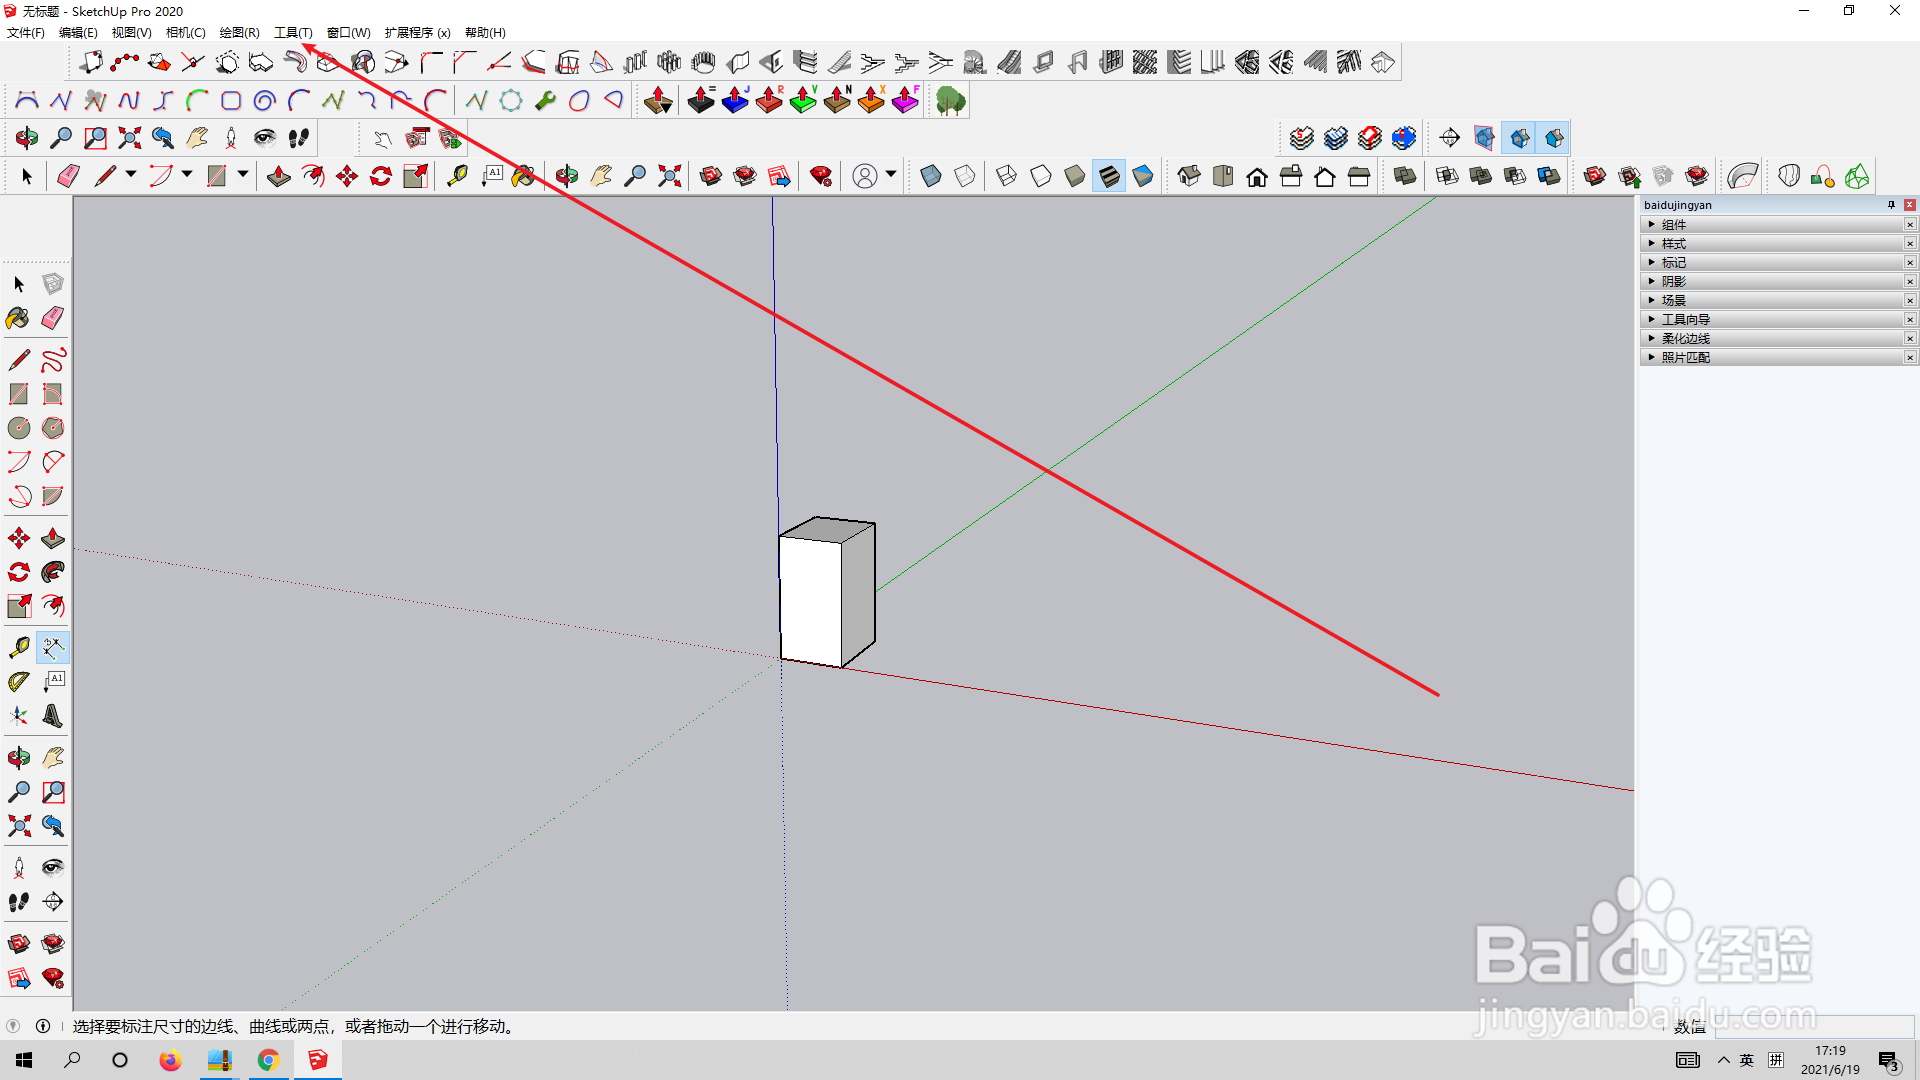Choose Hidden Line face style
Viewport: 1920px width, 1080px height.
click(x=1041, y=177)
